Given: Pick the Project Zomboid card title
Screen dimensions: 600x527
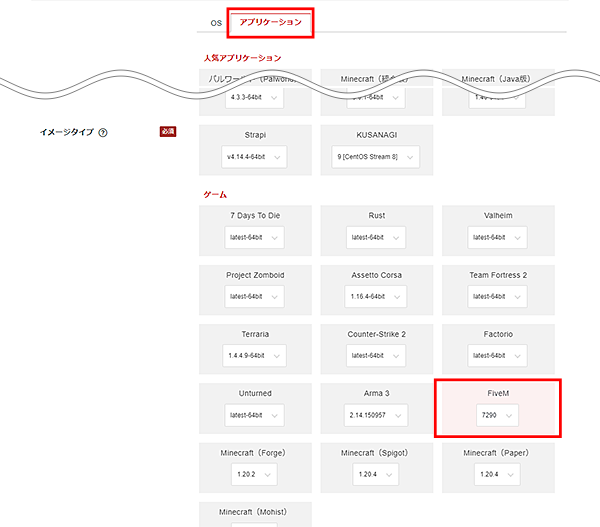Looking at the screenshot, I should 255,275.
